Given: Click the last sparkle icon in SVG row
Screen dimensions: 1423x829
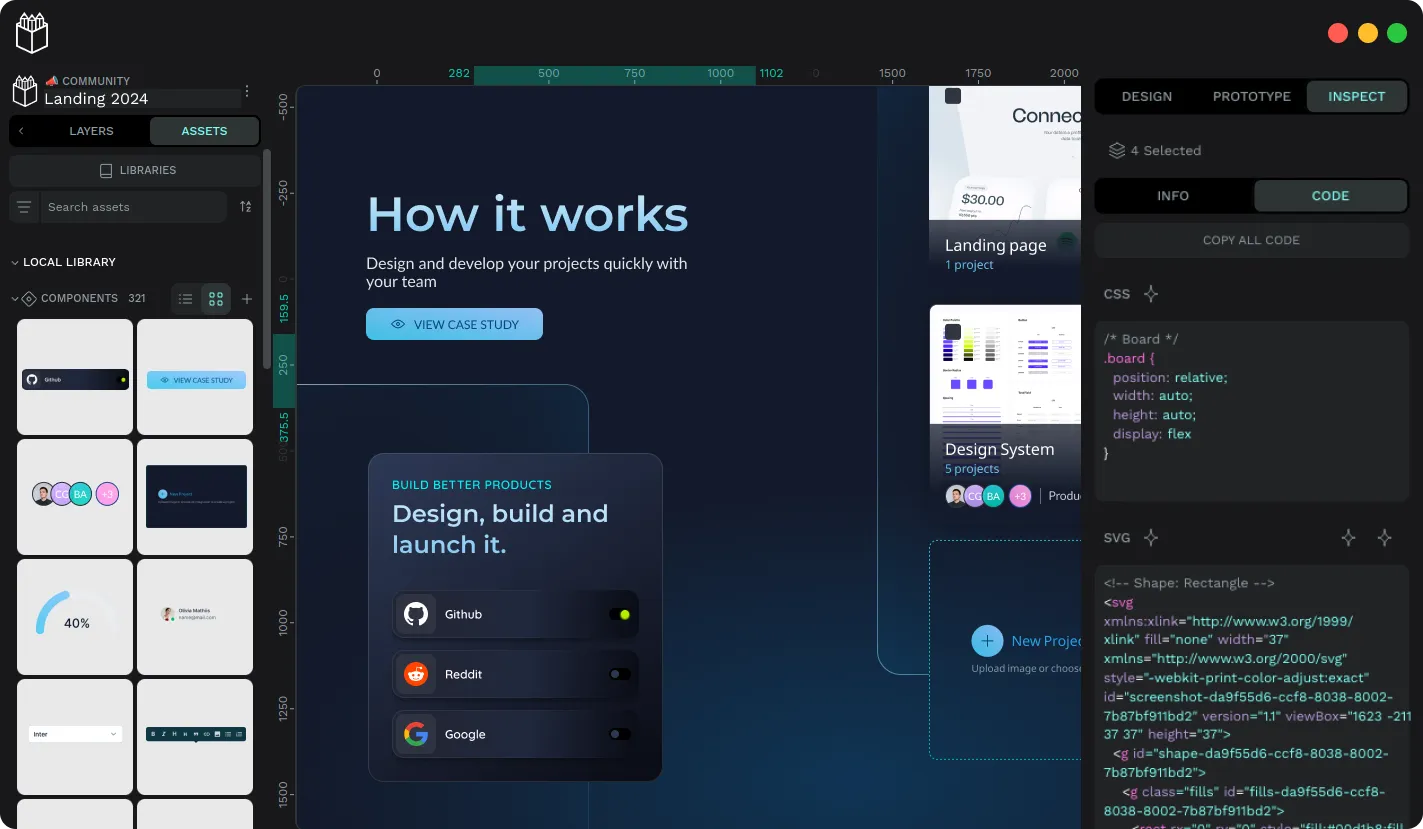Looking at the screenshot, I should (x=1384, y=538).
